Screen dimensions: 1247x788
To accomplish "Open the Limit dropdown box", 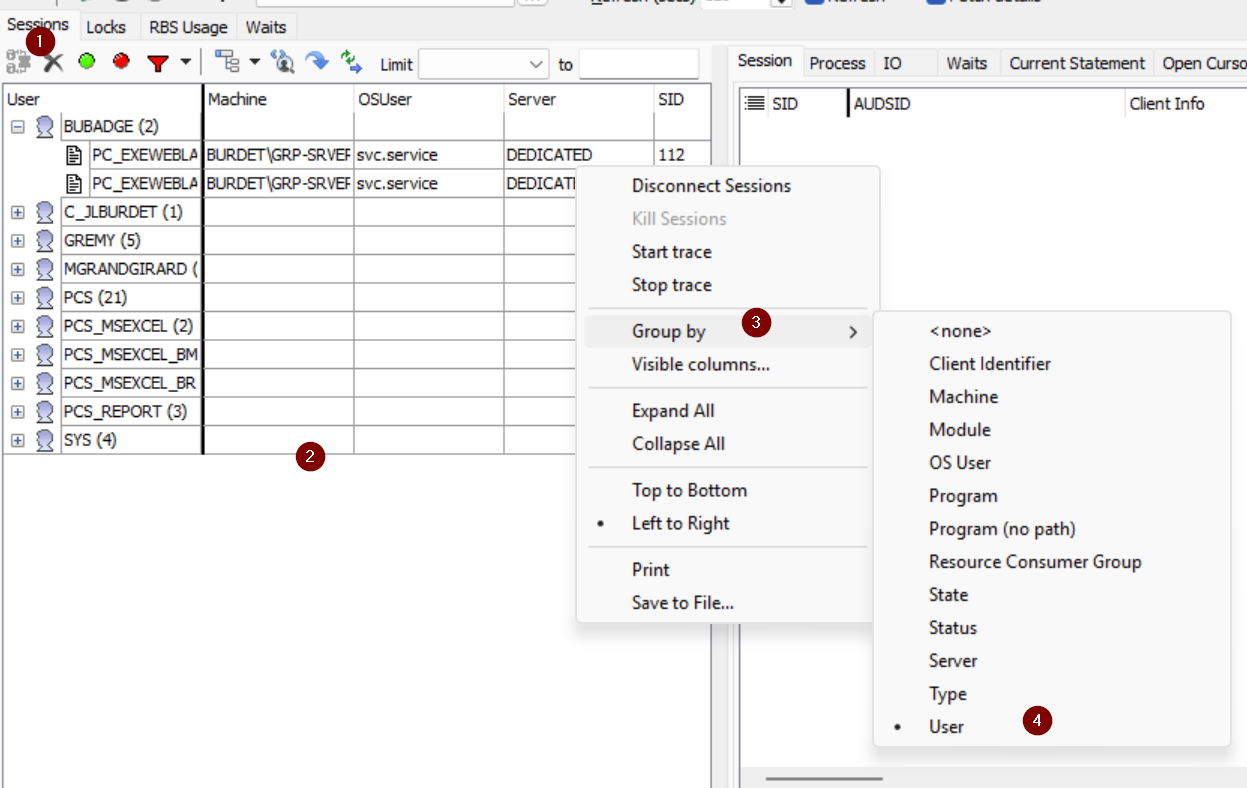I will pyautogui.click(x=484, y=64).
